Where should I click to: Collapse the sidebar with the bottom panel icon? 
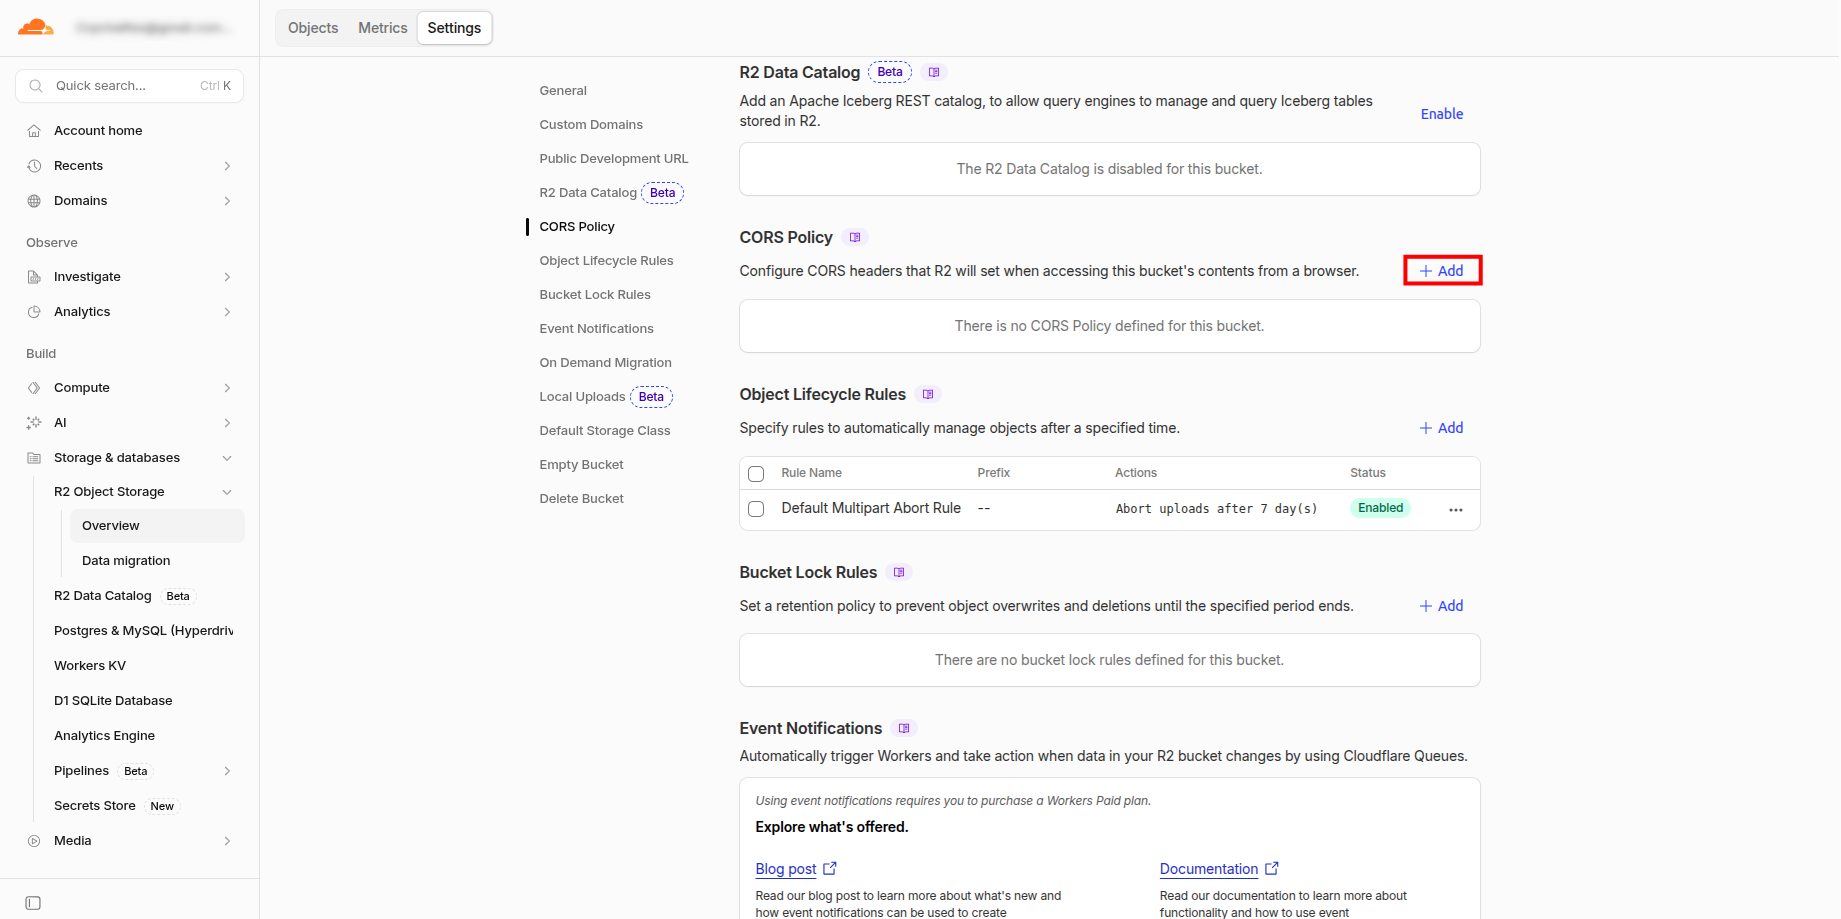pos(33,903)
